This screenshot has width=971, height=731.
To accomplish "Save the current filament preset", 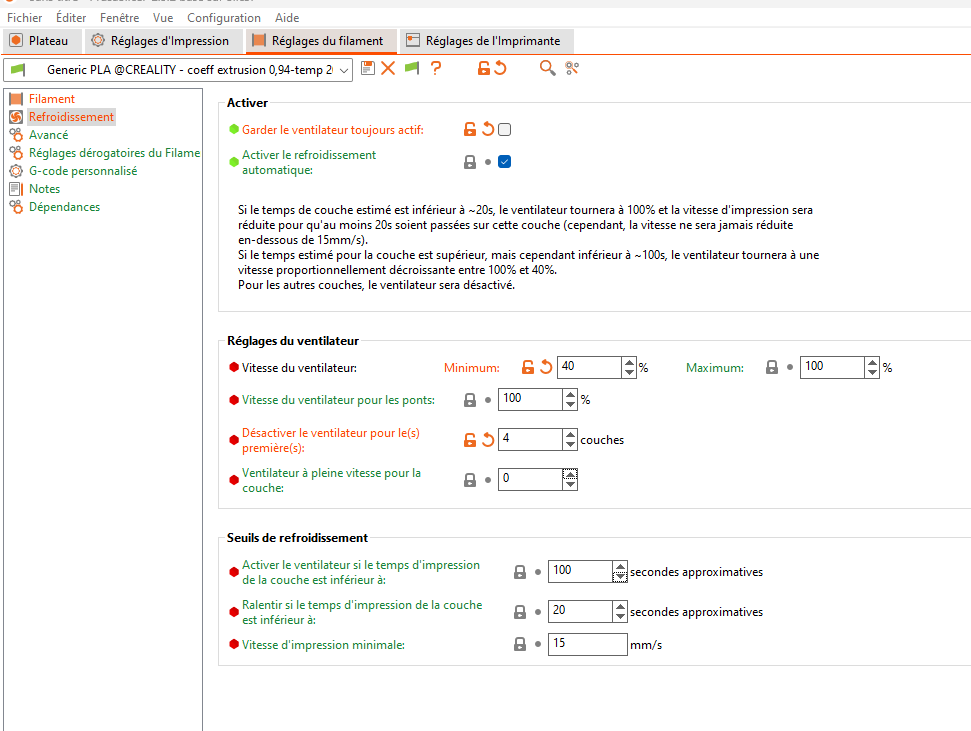I will (368, 68).
